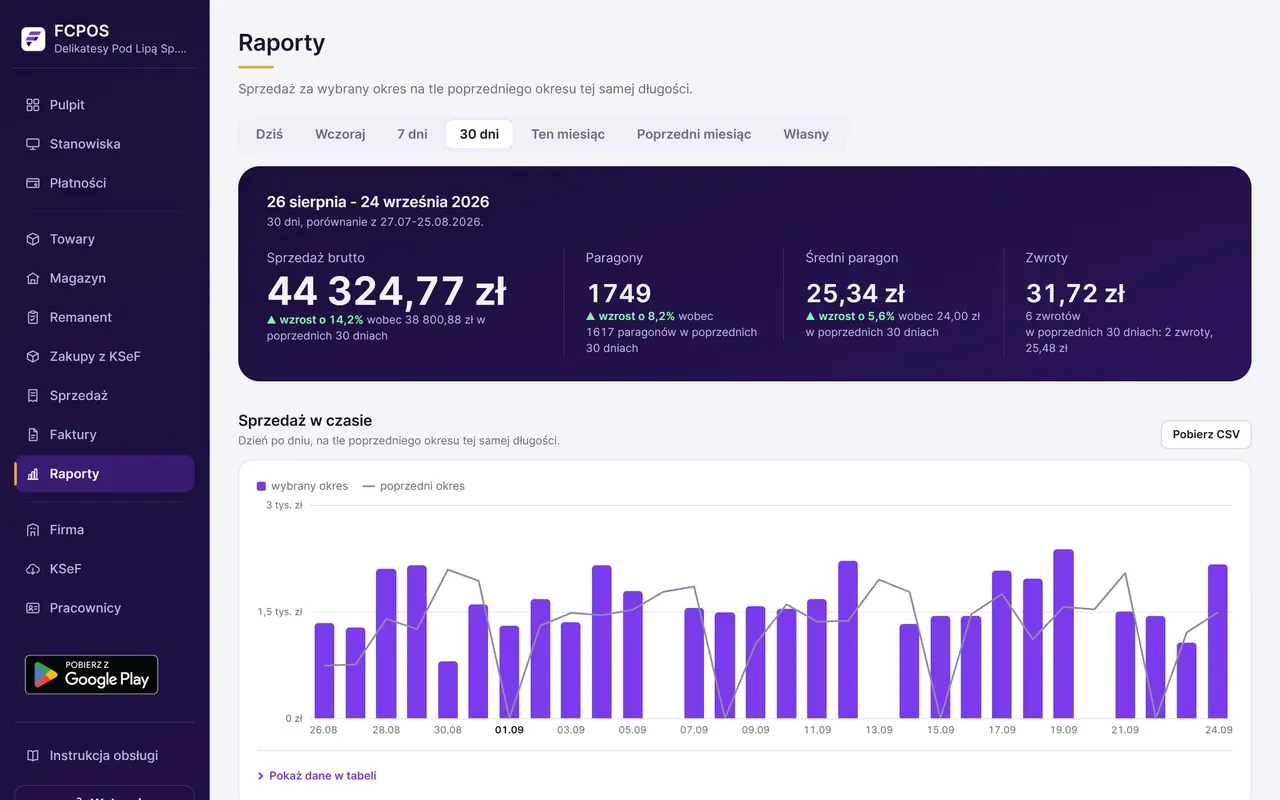The image size is (1280, 800).
Task: Select the Towary box icon
Action: click(33, 239)
